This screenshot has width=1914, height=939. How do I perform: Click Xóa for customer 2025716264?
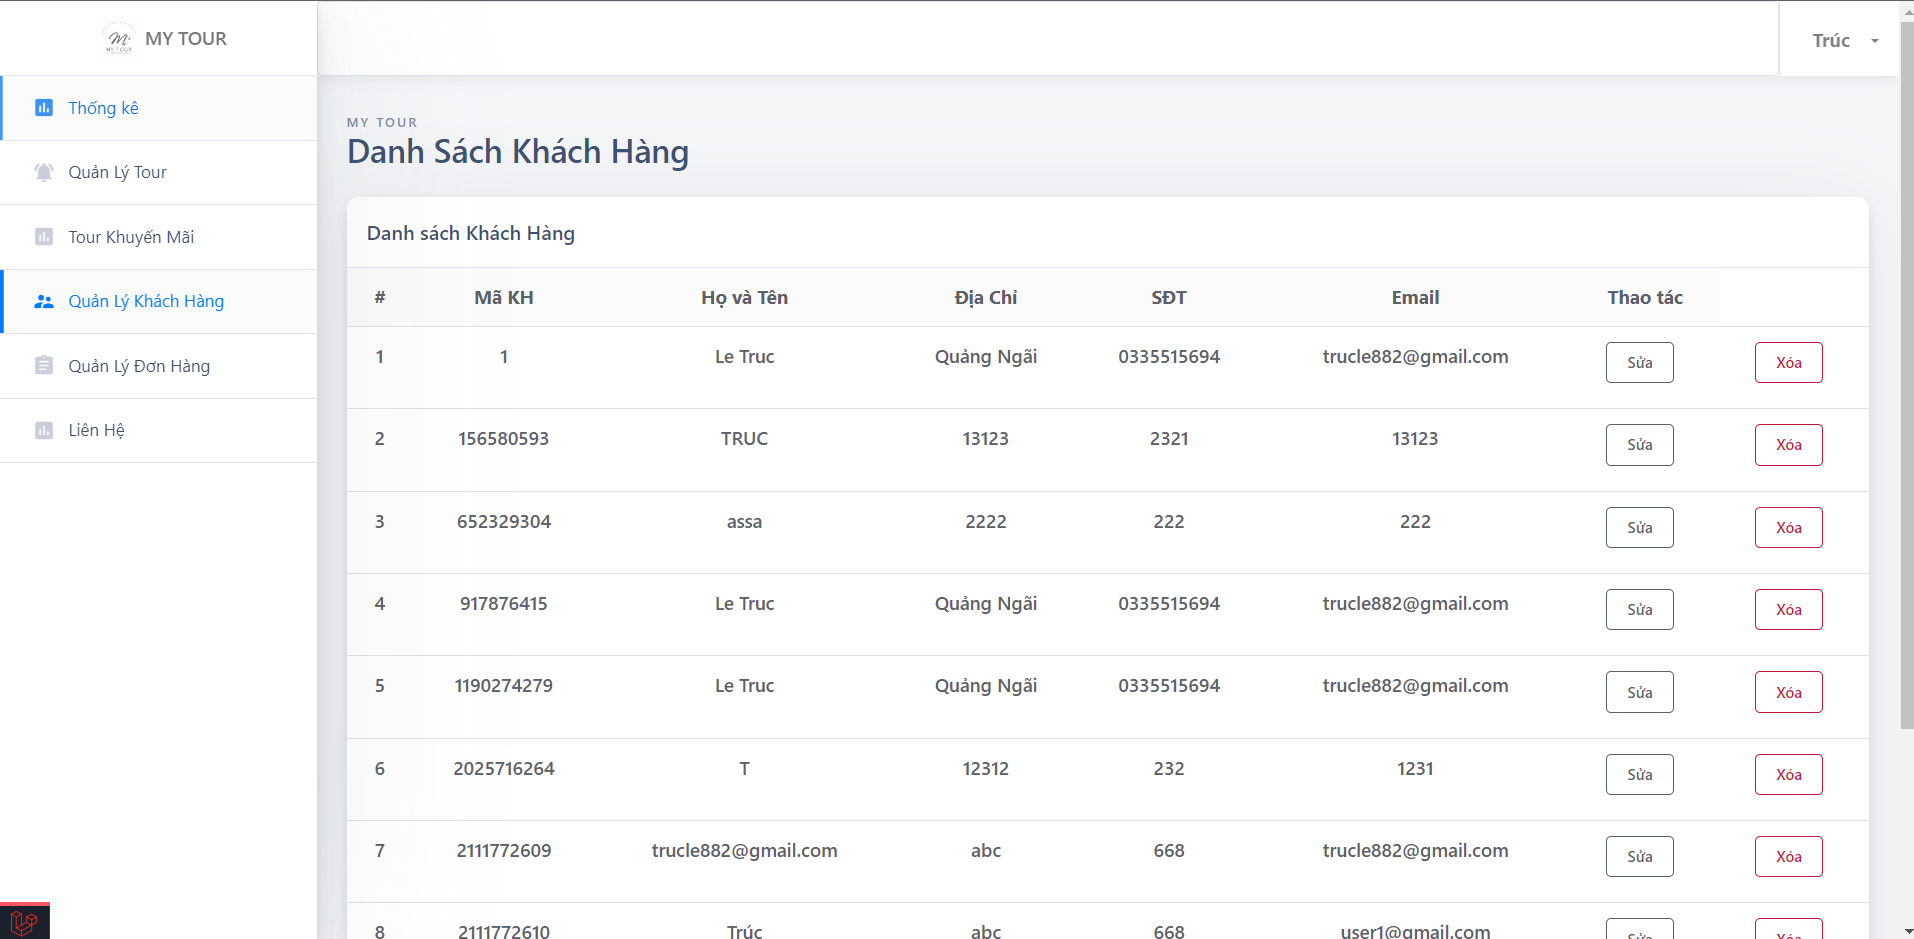1788,775
